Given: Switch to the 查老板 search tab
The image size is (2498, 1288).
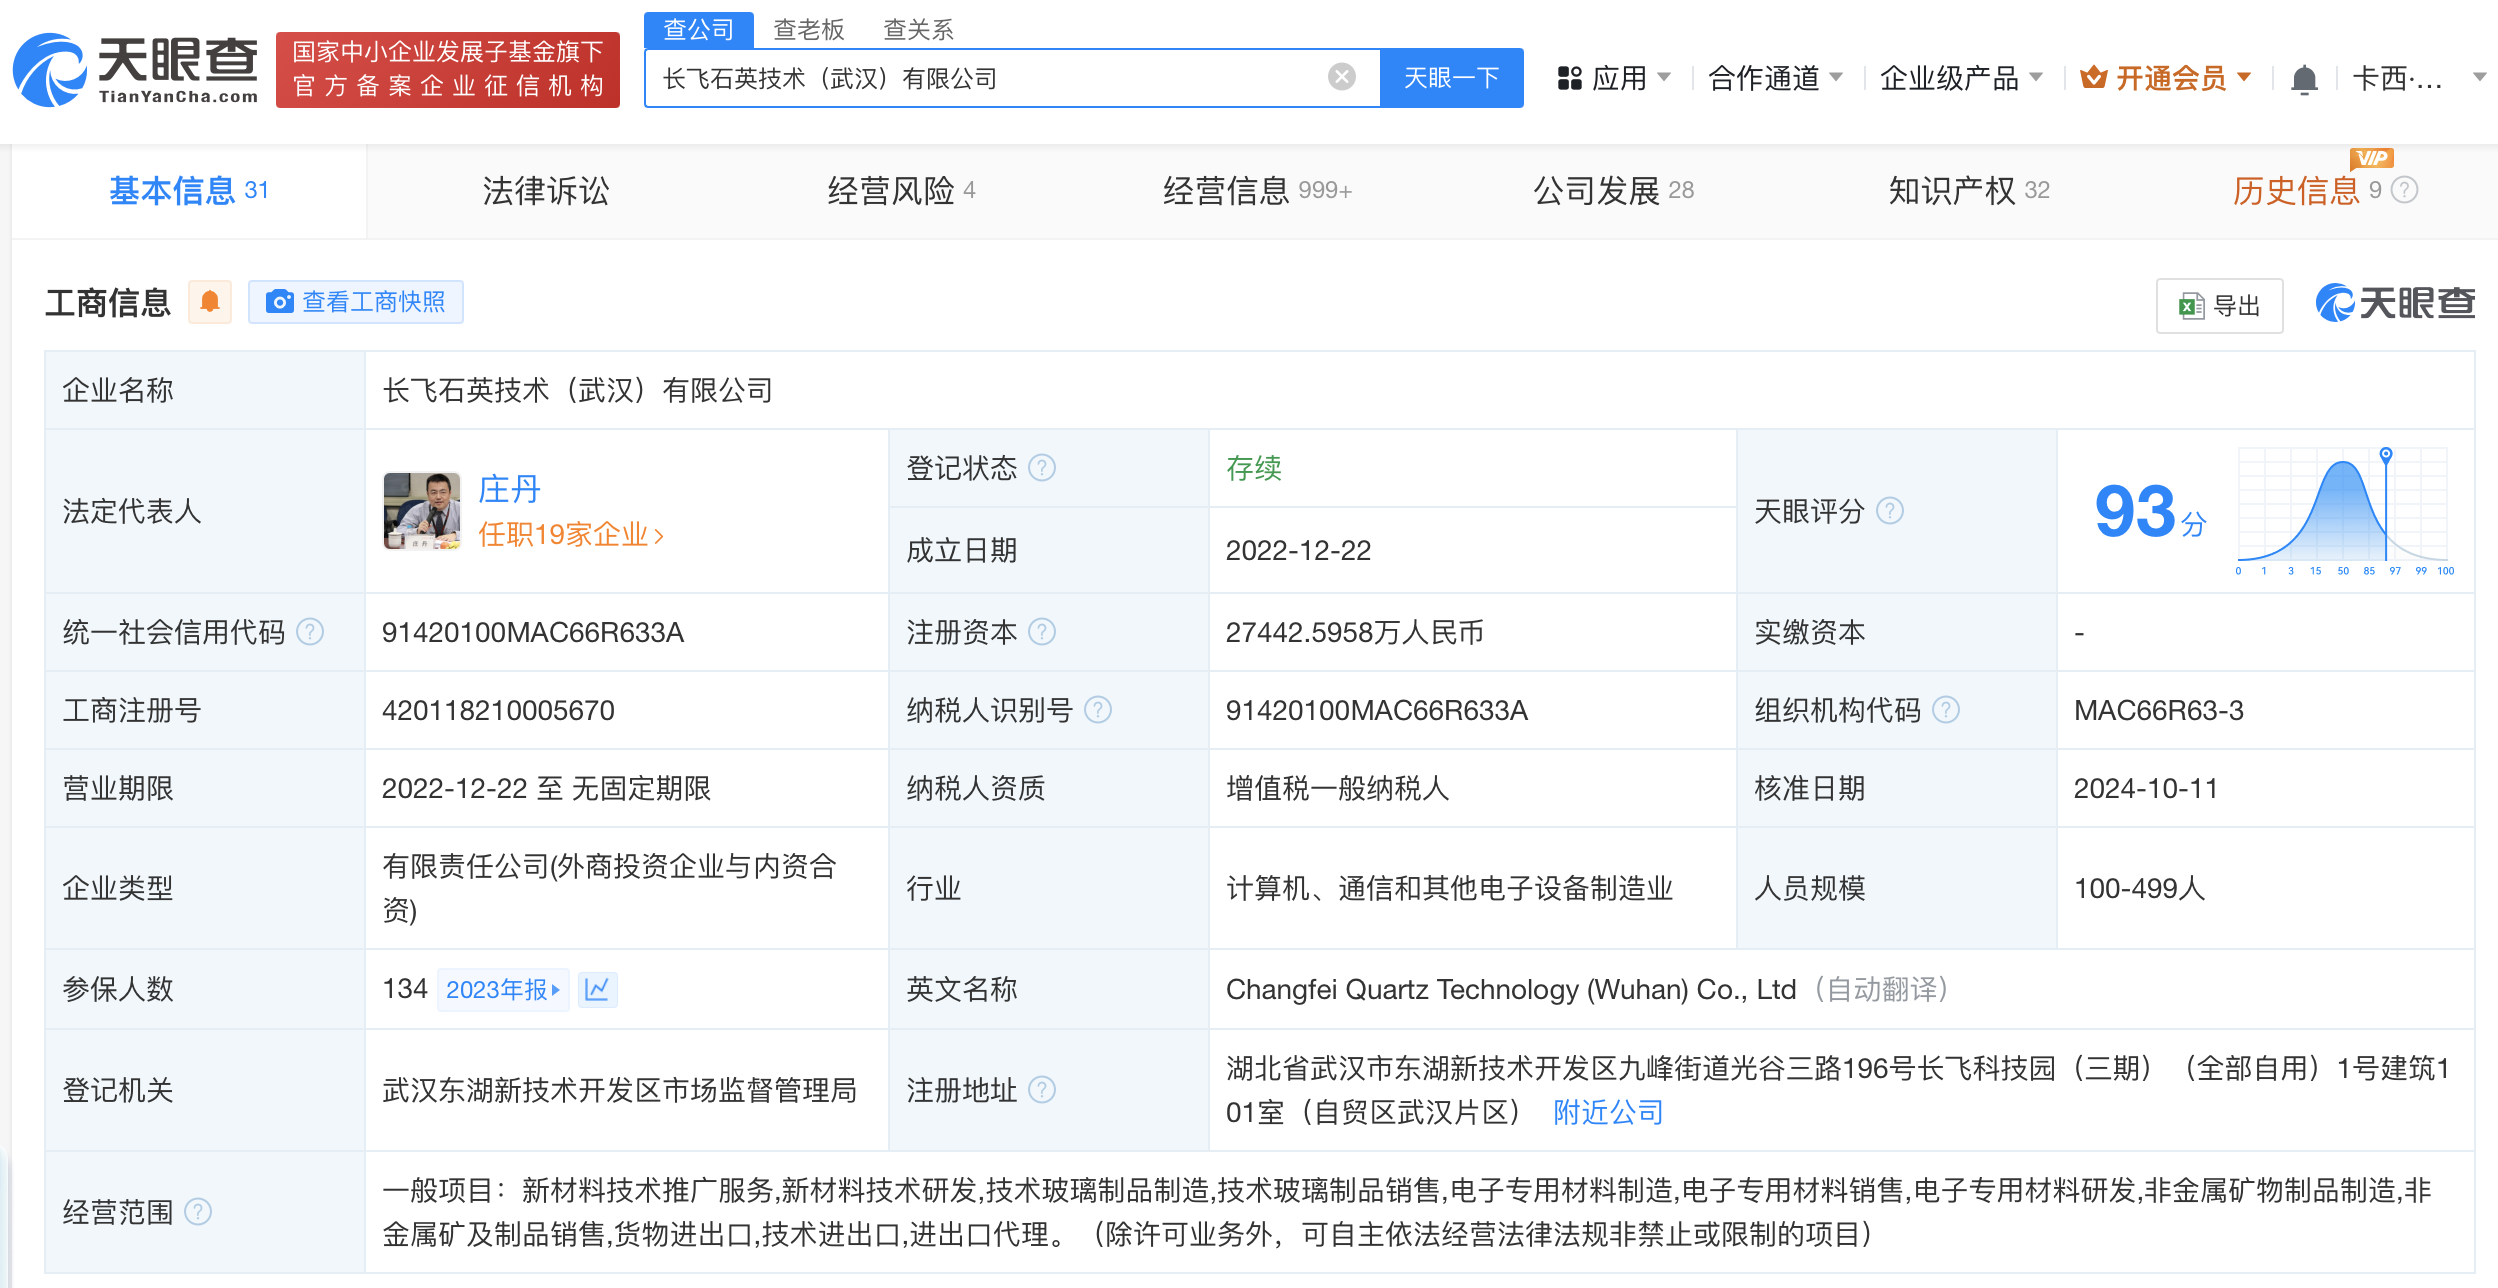Looking at the screenshot, I should (808, 29).
